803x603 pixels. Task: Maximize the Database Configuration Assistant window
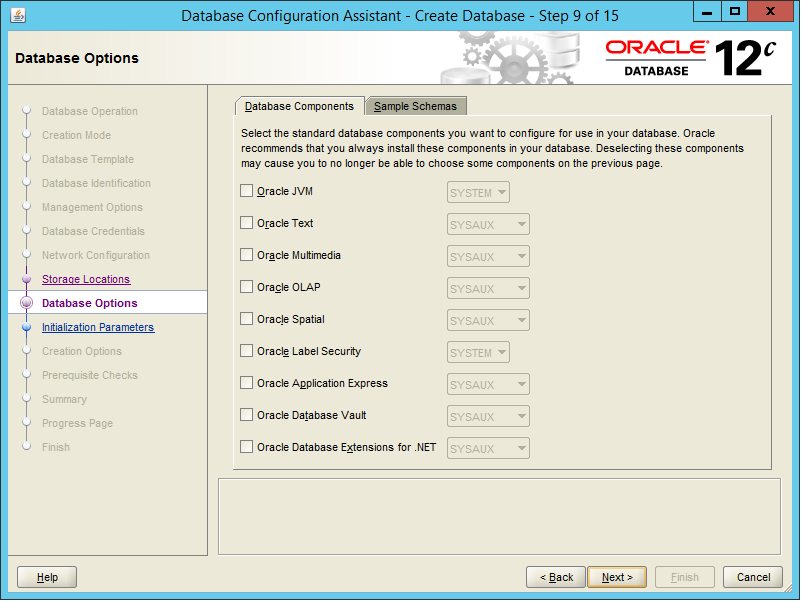click(735, 11)
